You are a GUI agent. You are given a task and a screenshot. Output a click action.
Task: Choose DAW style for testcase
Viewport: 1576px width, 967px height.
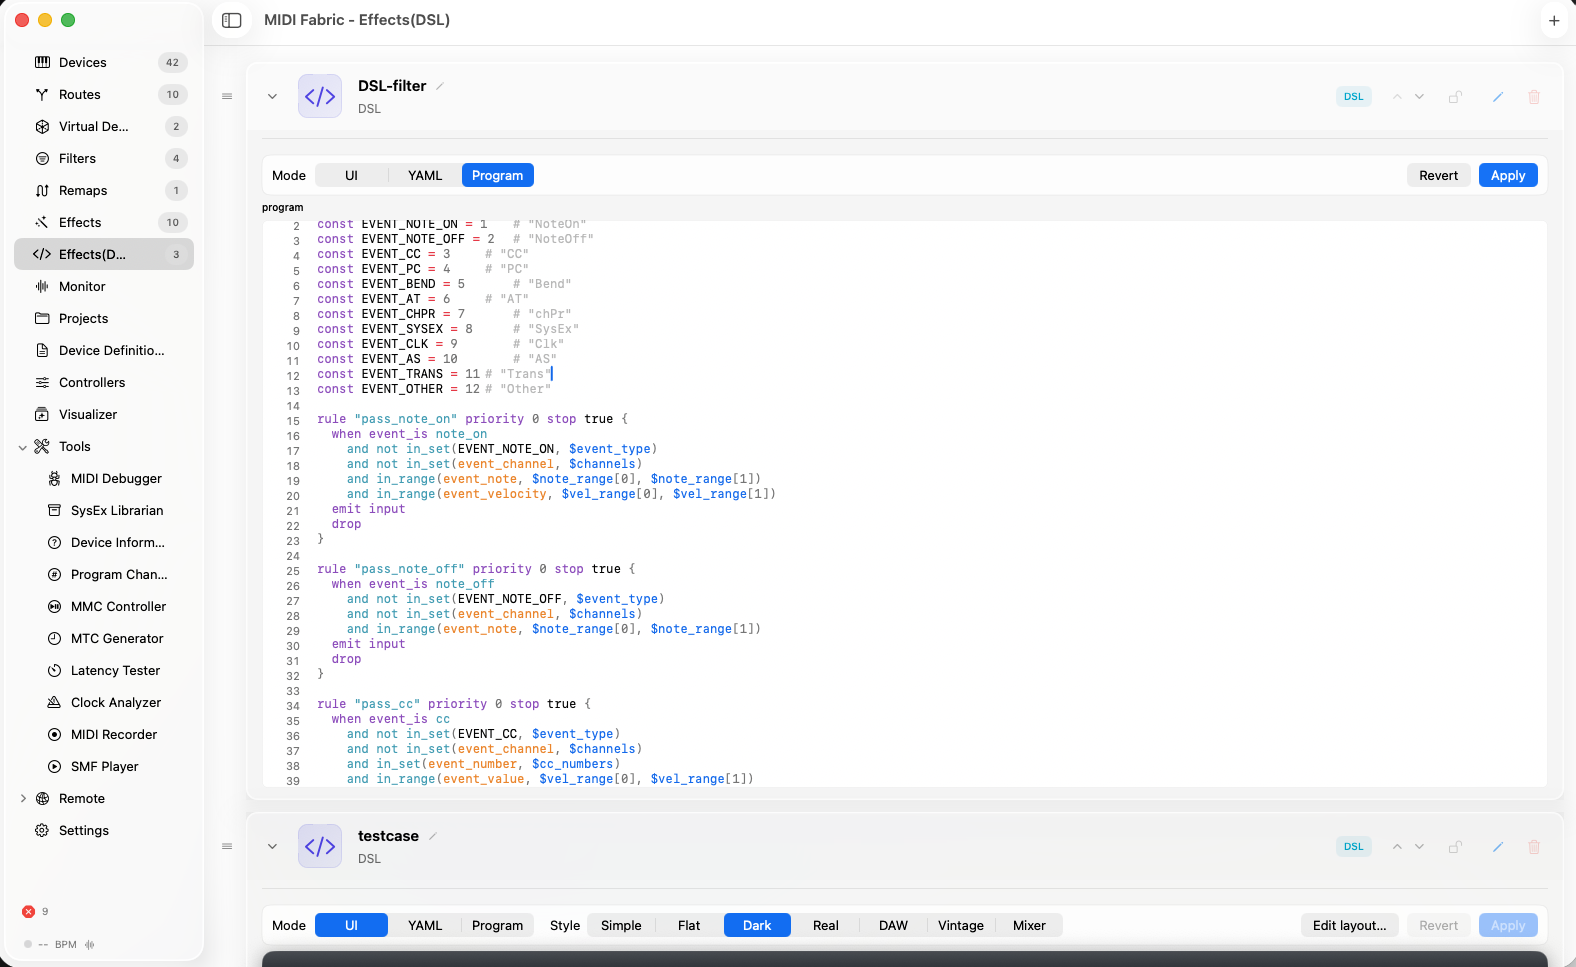pyautogui.click(x=893, y=925)
